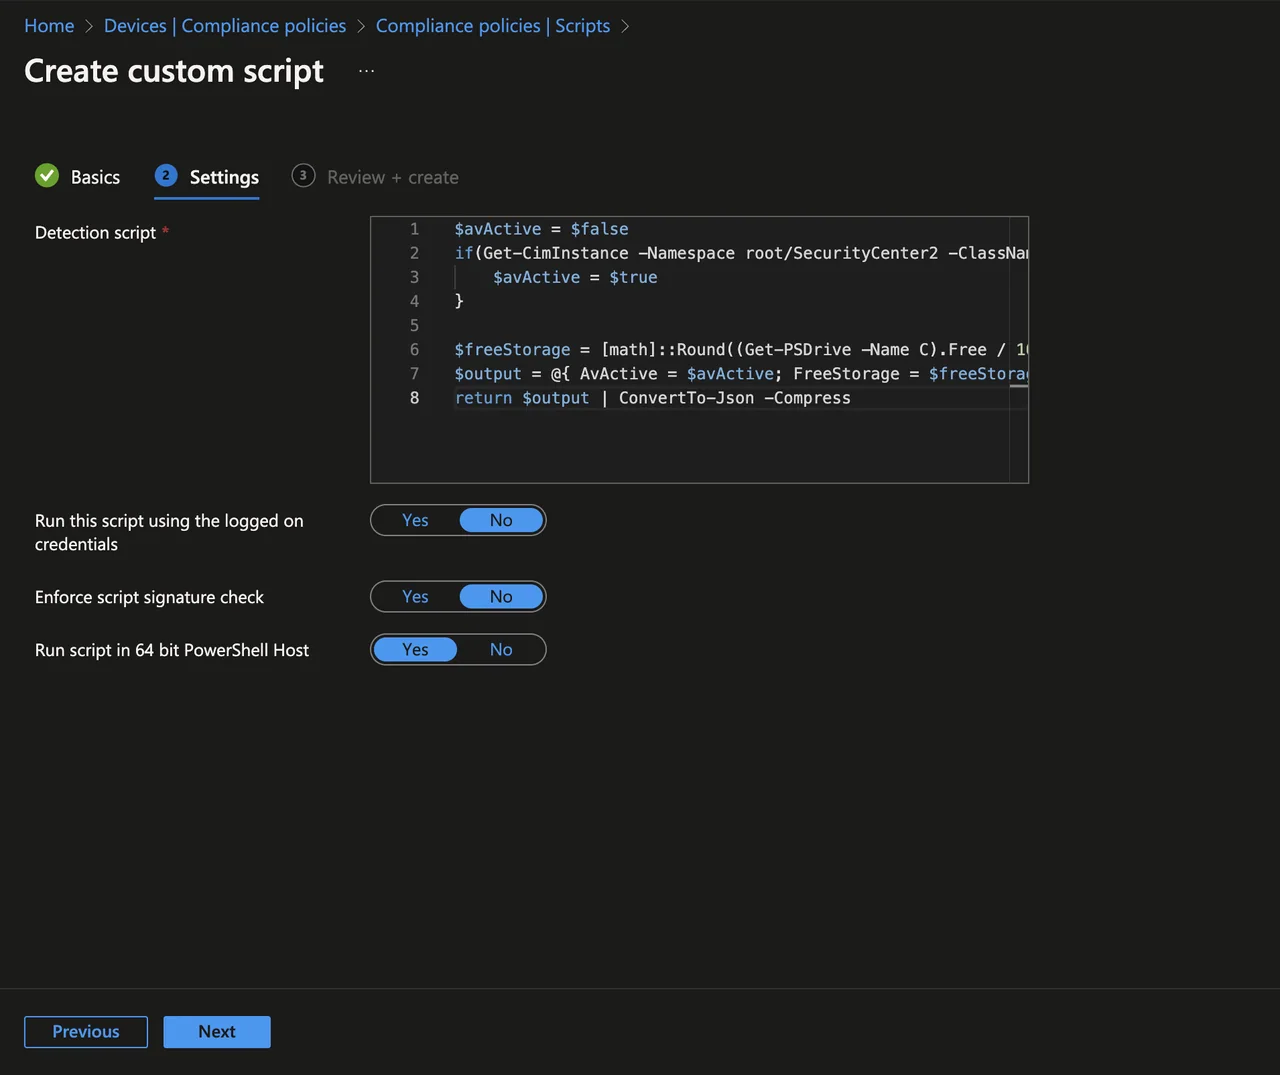Open the Home breadcrumb link
The image size is (1280, 1075).
tap(49, 26)
